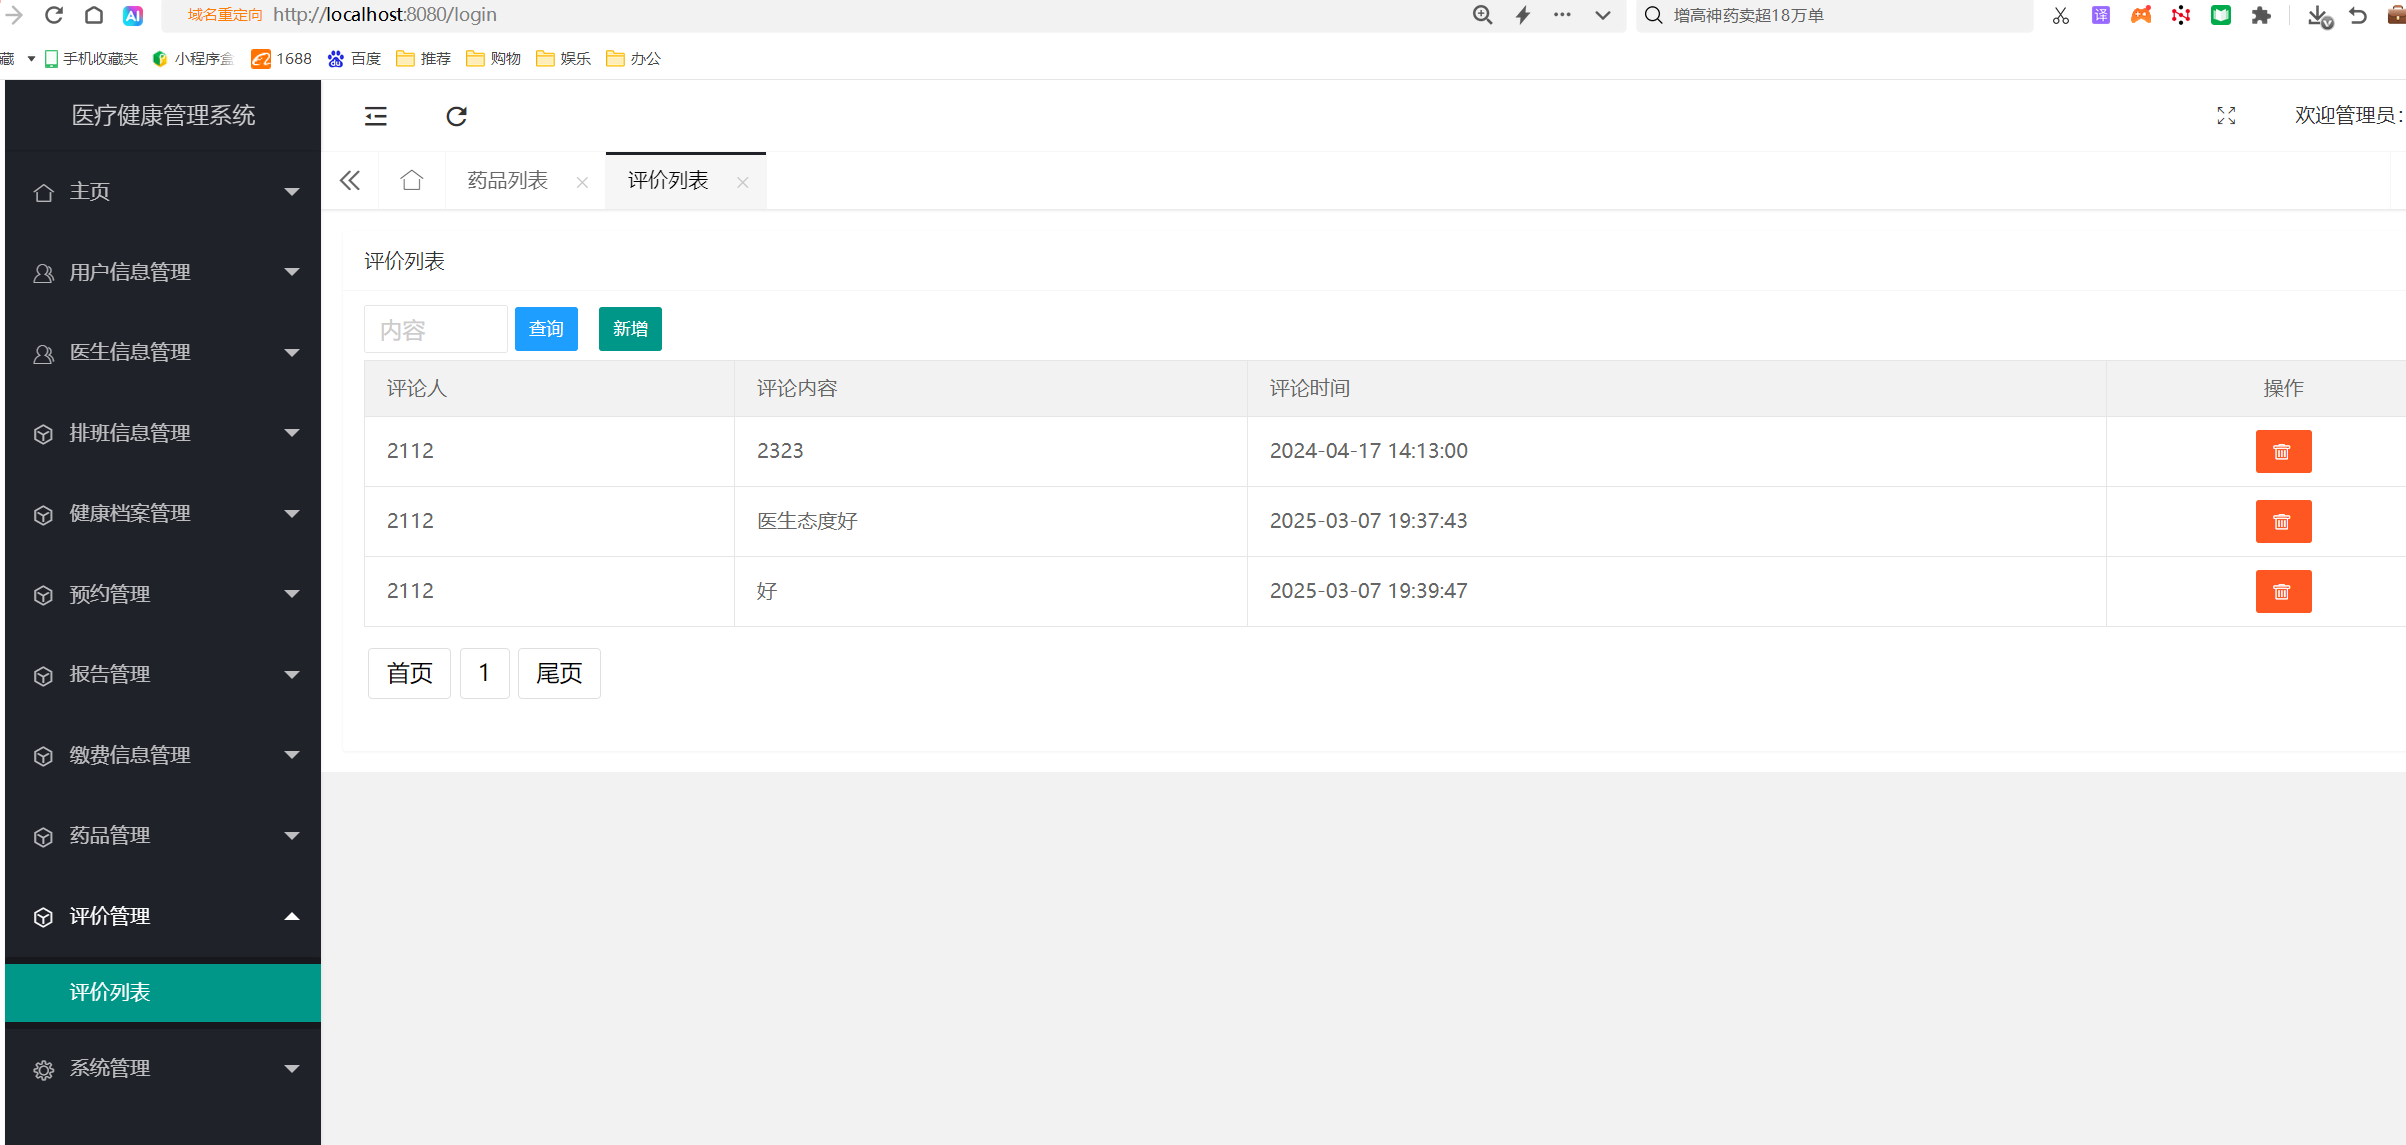
Task: Switch to the 药品列表 tab
Action: click(508, 181)
